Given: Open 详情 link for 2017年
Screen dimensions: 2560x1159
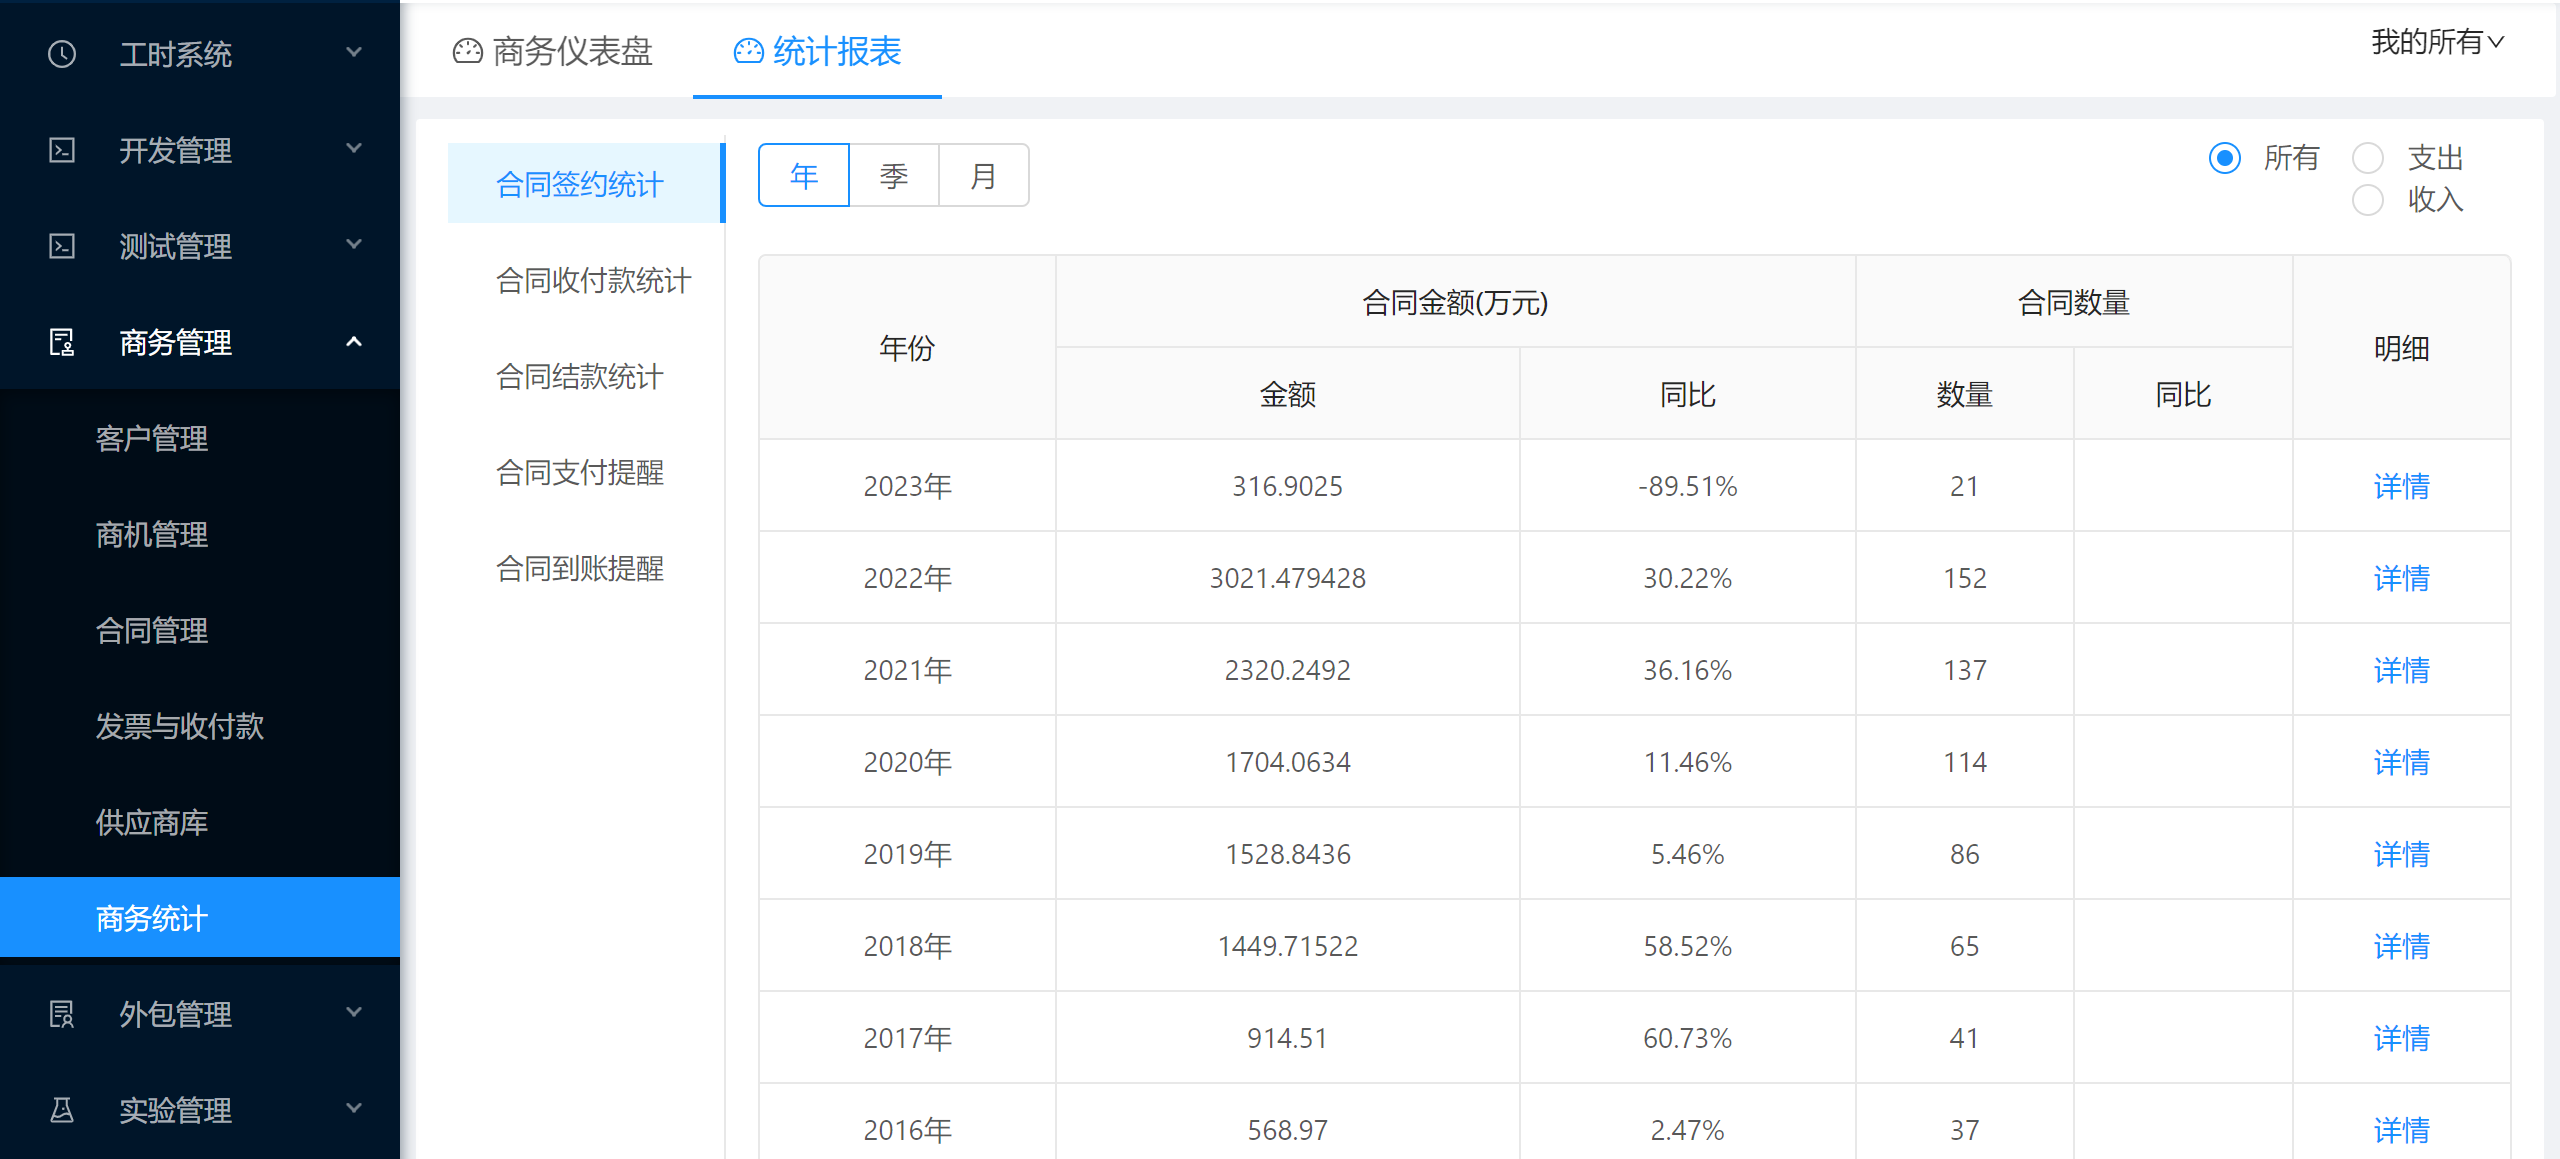Looking at the screenshot, I should (2401, 1038).
